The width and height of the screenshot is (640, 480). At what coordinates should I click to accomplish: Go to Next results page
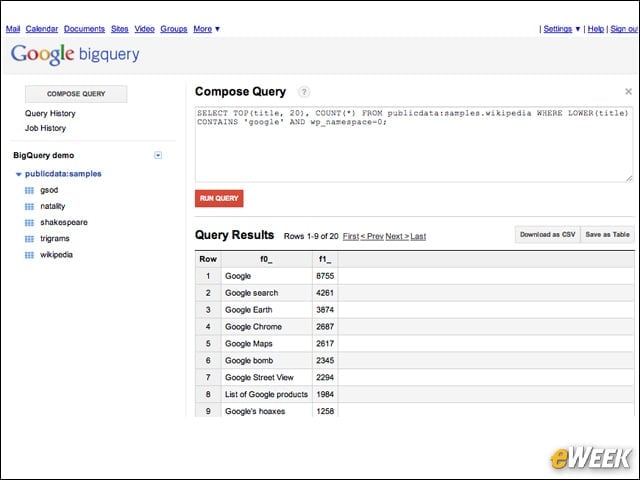[397, 236]
